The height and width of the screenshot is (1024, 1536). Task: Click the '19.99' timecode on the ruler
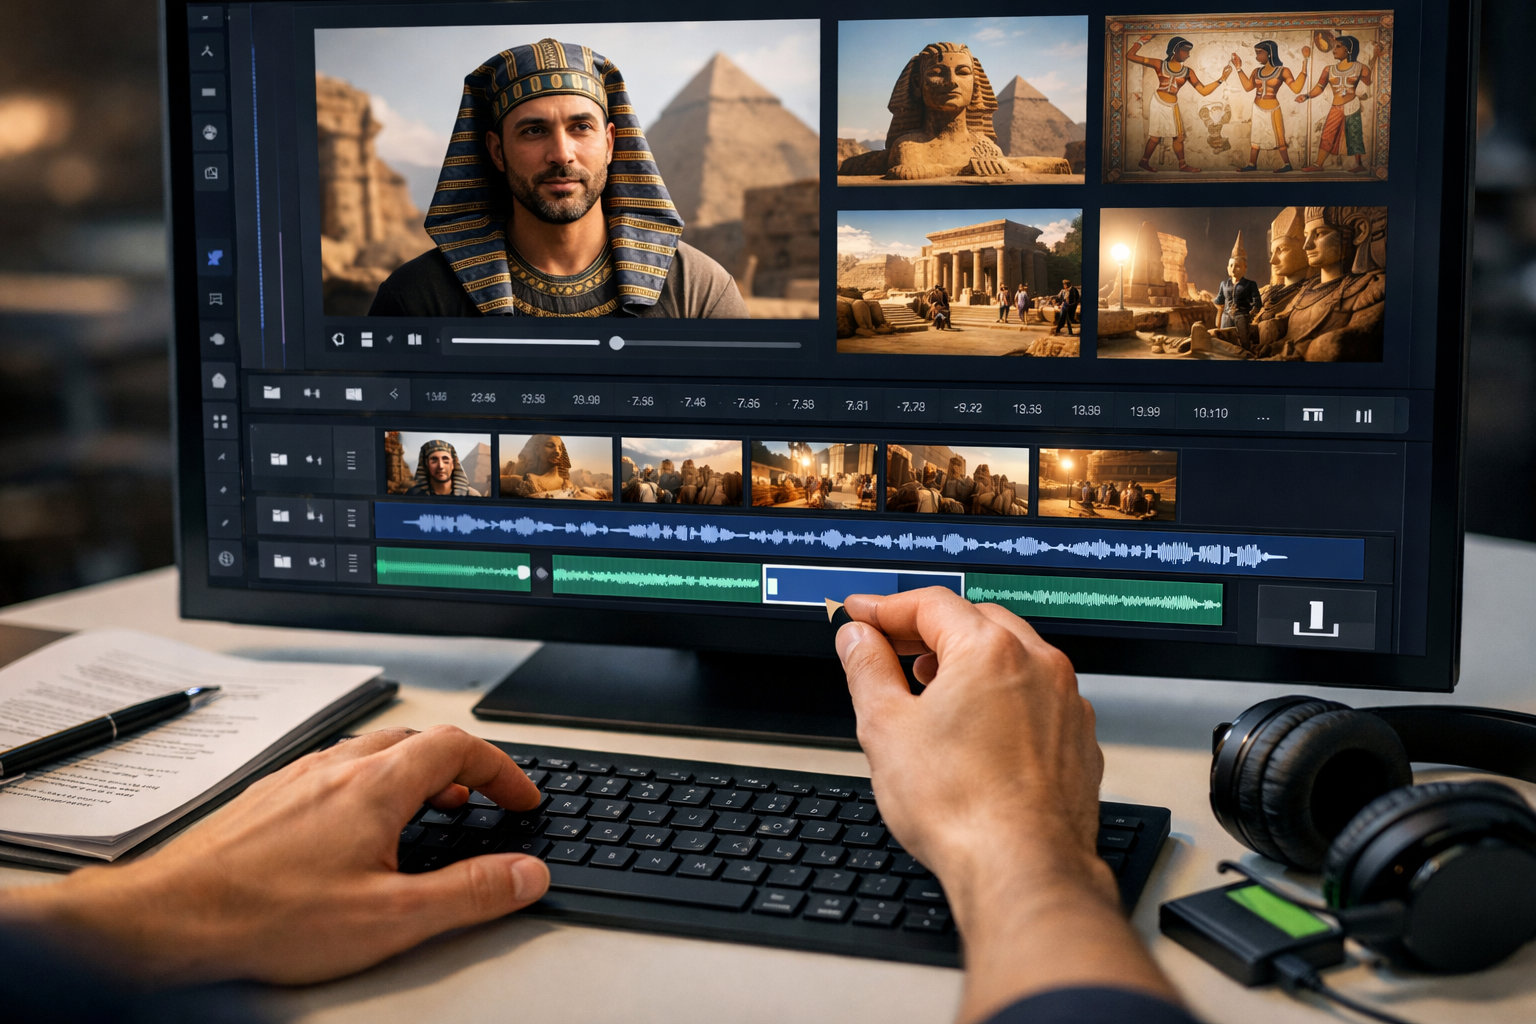tap(1145, 411)
